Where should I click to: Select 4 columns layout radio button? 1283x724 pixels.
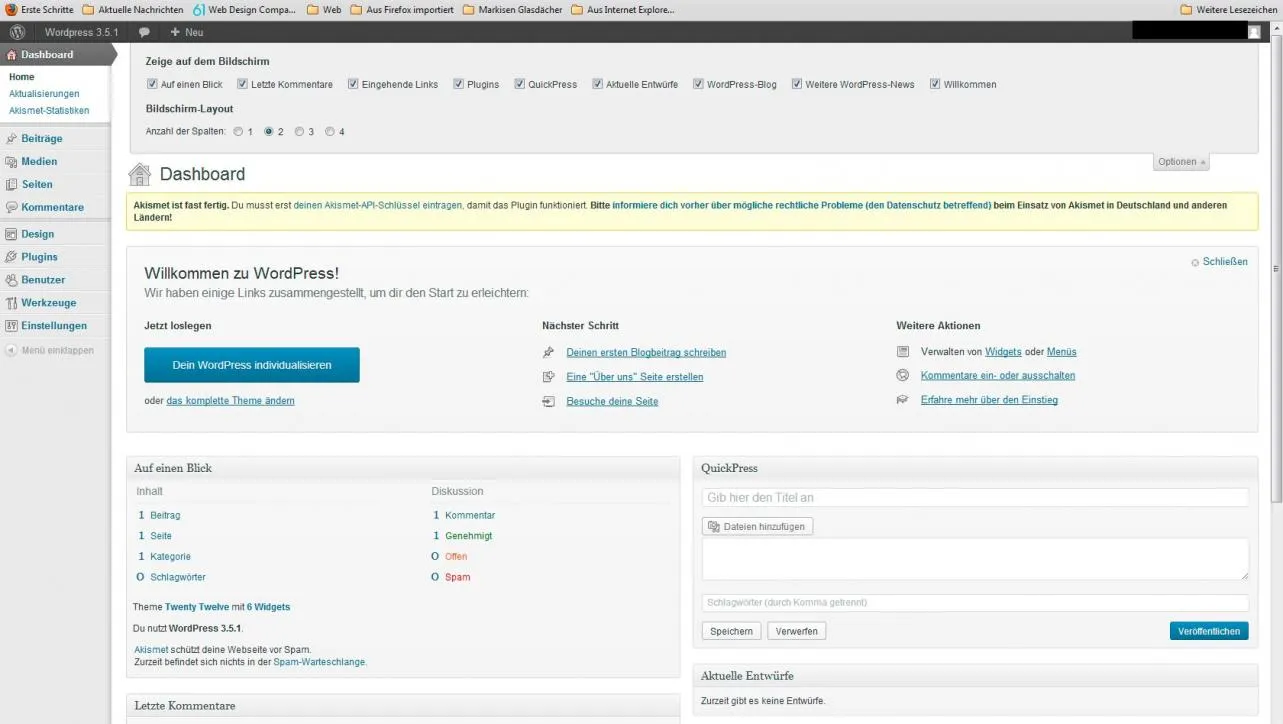(330, 131)
